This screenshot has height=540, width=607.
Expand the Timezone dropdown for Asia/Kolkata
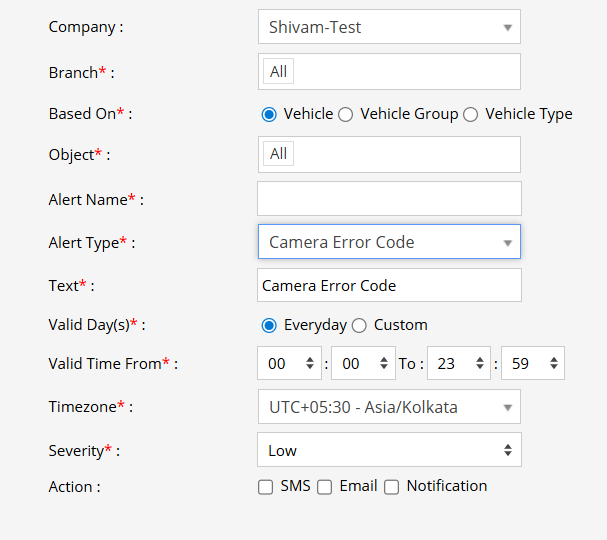(388, 407)
